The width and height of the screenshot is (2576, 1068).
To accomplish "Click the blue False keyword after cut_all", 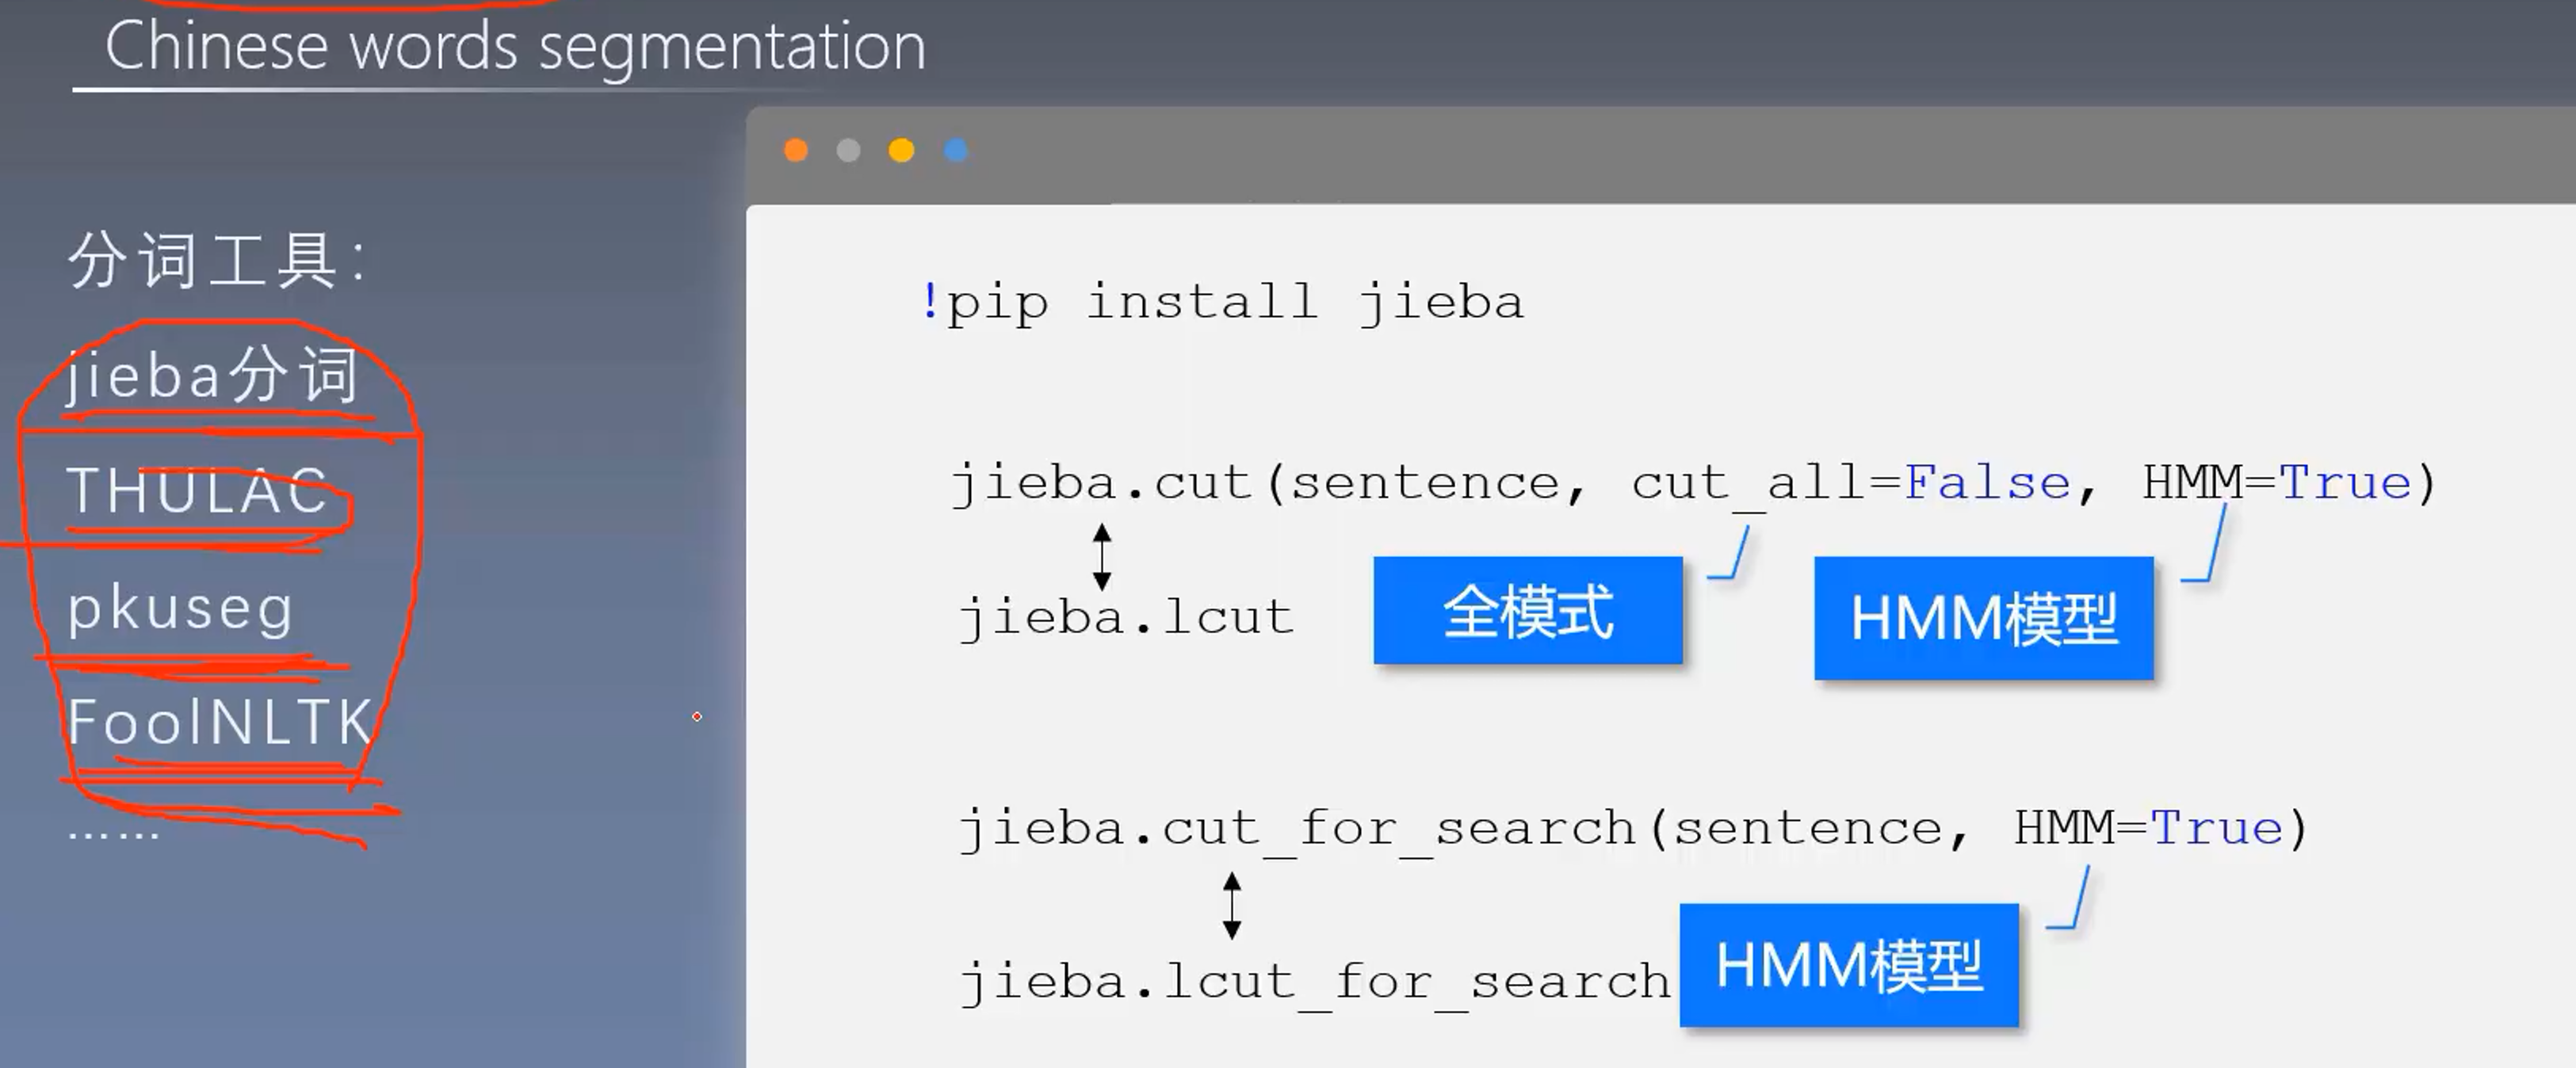I will 1986,483.
